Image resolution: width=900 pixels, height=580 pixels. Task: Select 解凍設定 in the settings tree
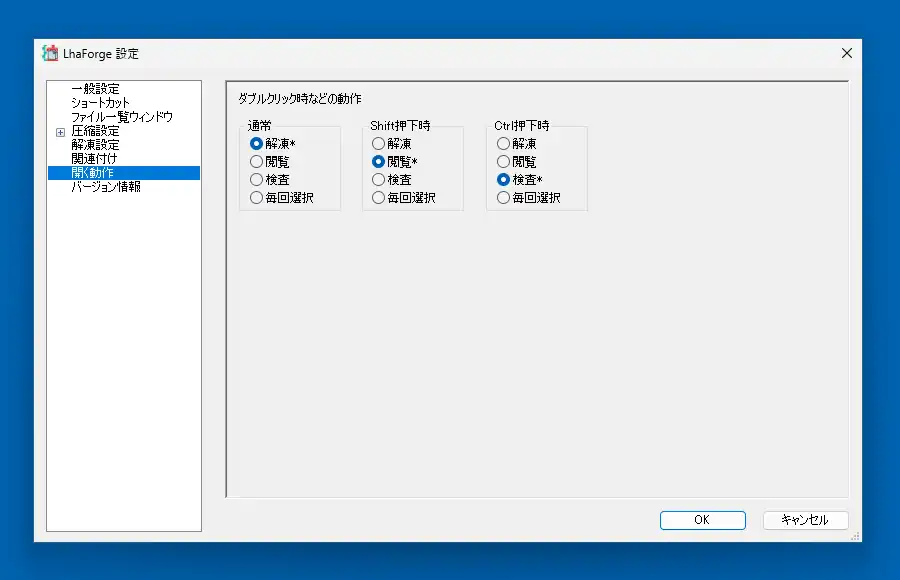[x=95, y=145]
